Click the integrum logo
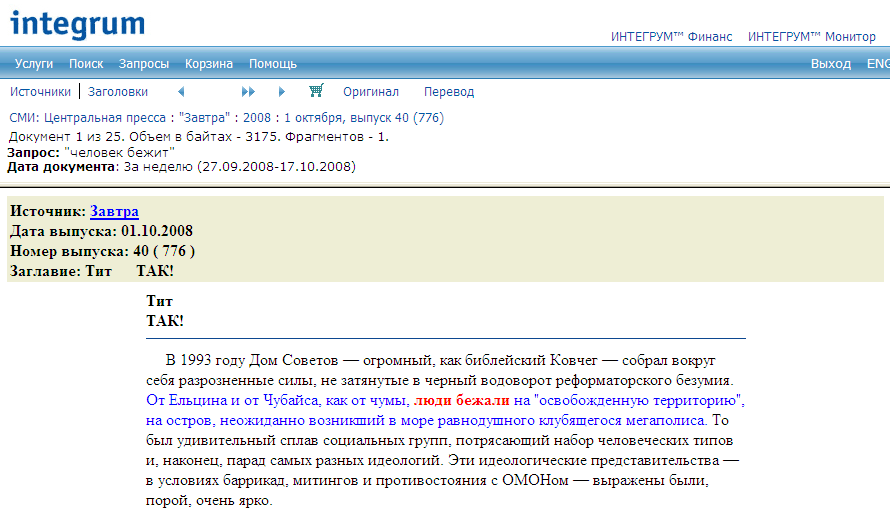The width and height of the screenshot is (890, 520). [78, 24]
